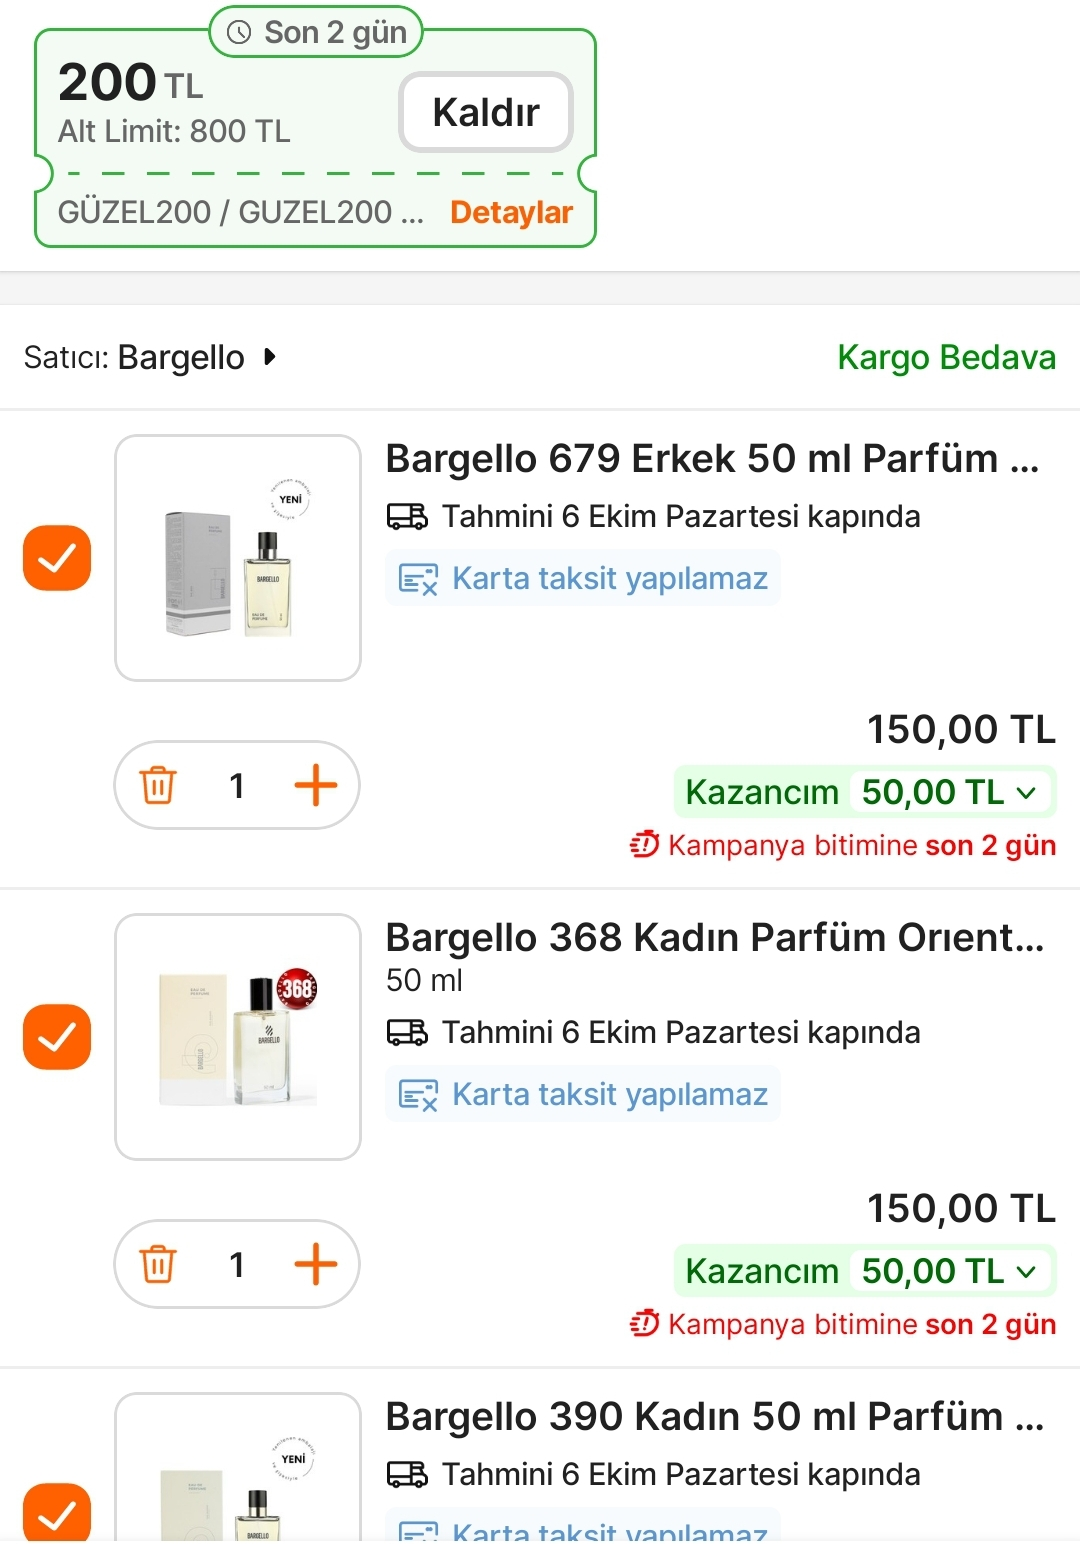This screenshot has height=1544, width=1080.
Task: Expand Kazancım savings for Bargello 368
Action: point(1026,1272)
